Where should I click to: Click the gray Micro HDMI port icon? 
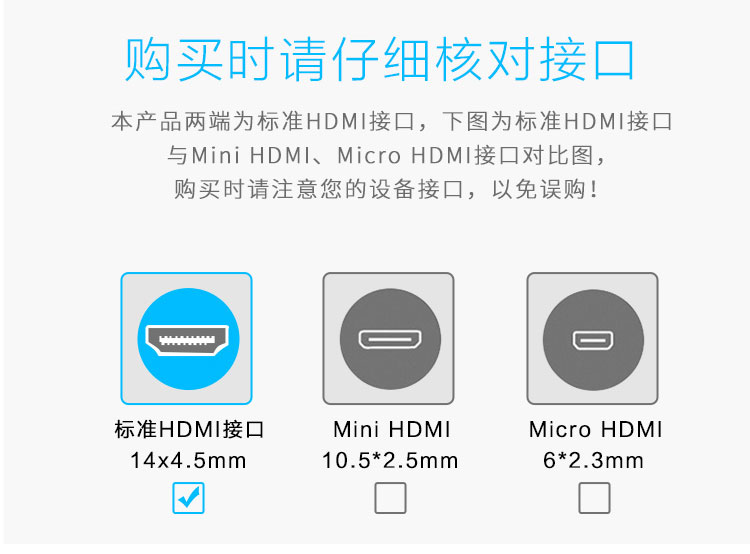pos(593,340)
